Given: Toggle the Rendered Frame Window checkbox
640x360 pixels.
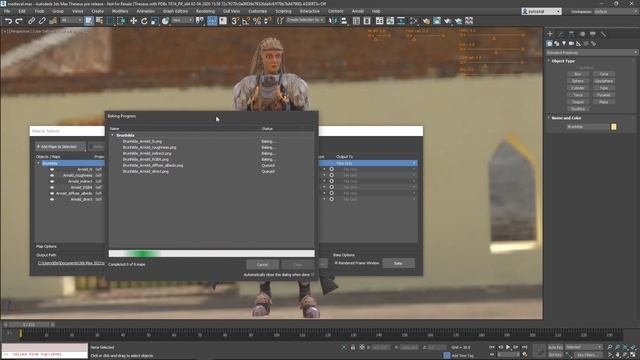Looking at the screenshot, I should (336, 263).
